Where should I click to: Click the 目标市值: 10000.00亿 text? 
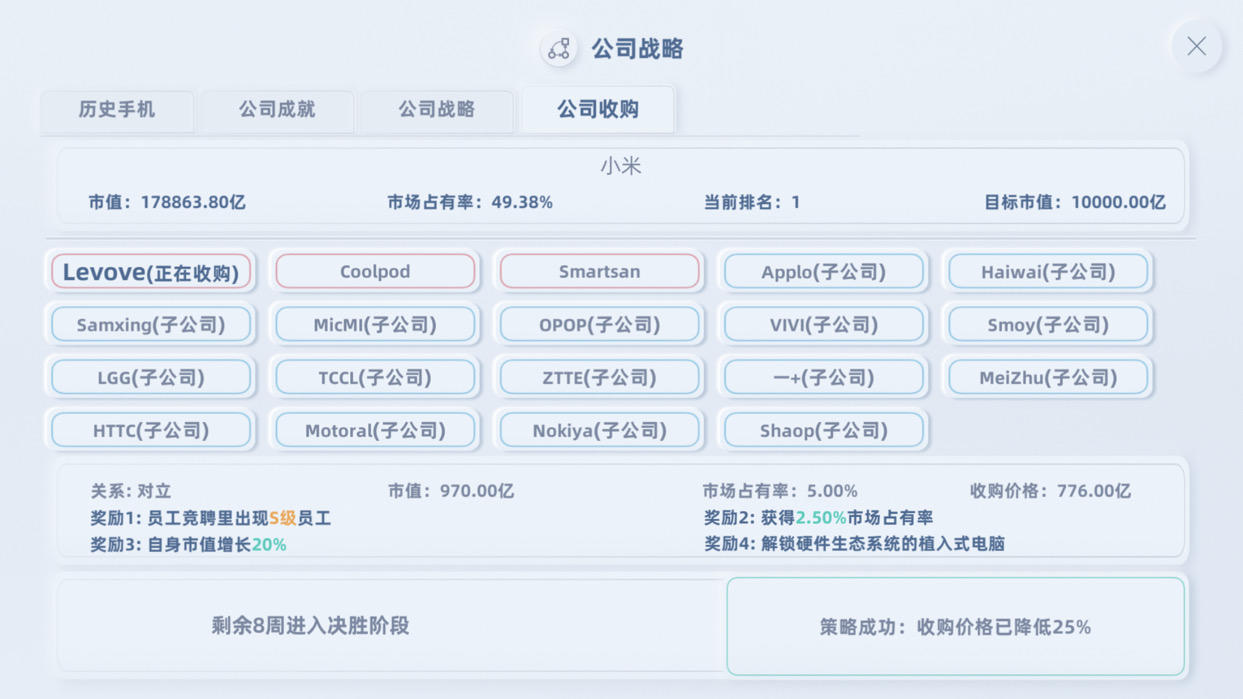click(x=1075, y=202)
